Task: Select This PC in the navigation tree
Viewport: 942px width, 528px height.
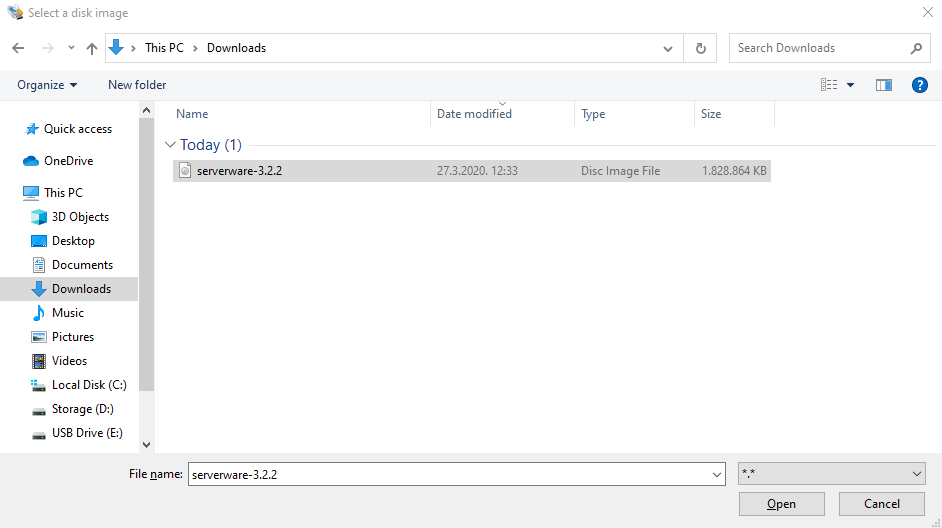Action: pos(63,192)
